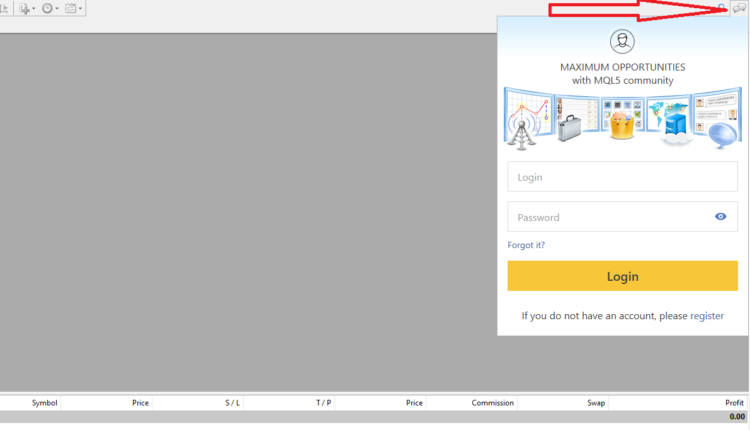The height and width of the screenshot is (430, 750).
Task: Click the indicators list toolbar icon
Action: tap(24, 8)
